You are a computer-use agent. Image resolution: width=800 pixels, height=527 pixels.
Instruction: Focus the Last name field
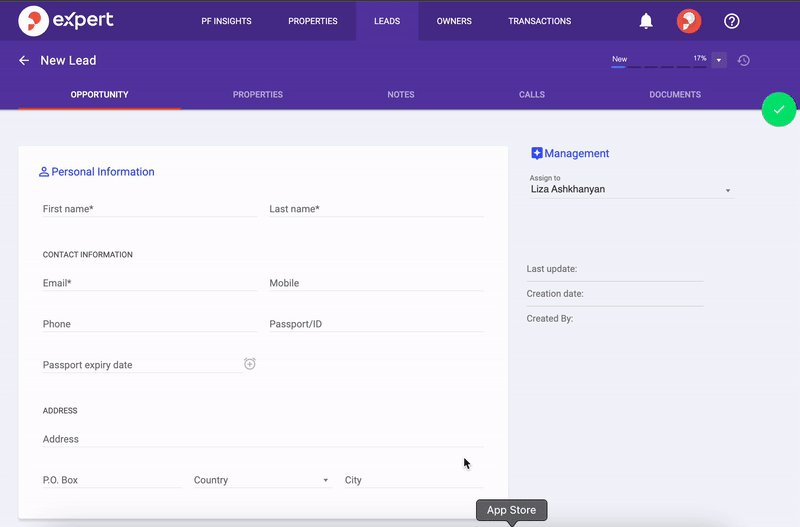(x=376, y=209)
